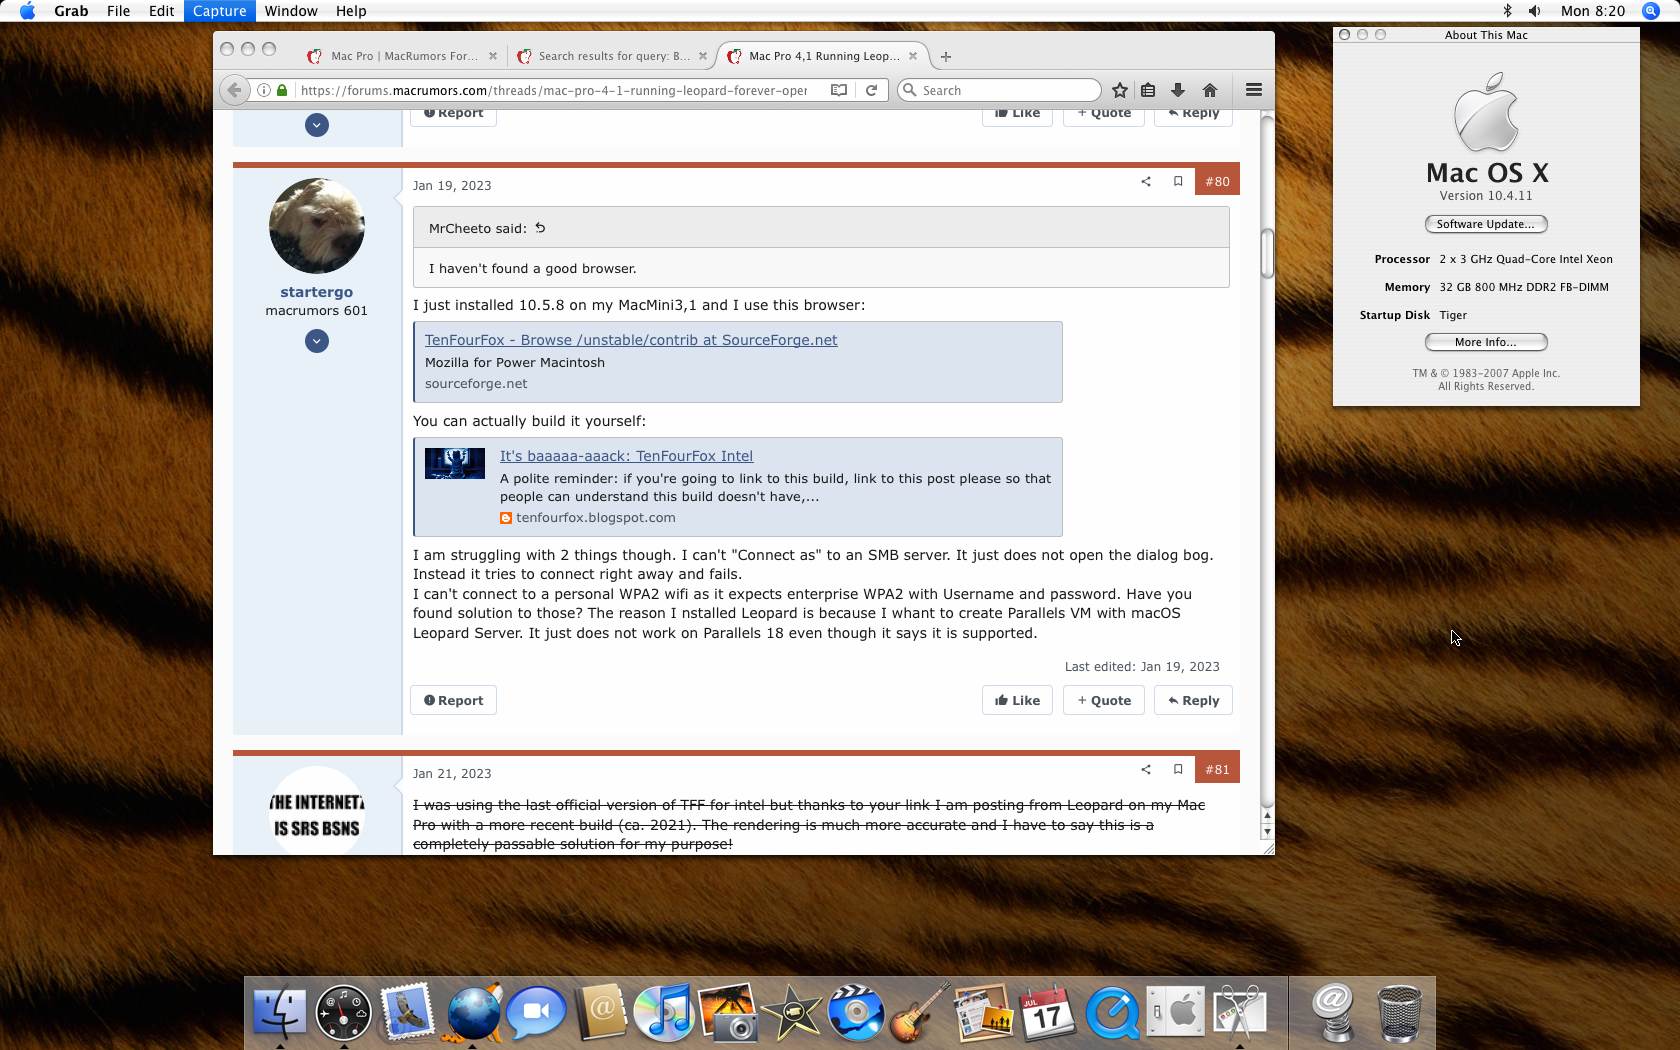
Task: Click Version 10.4.11 text in About This Mac
Action: tap(1485, 196)
